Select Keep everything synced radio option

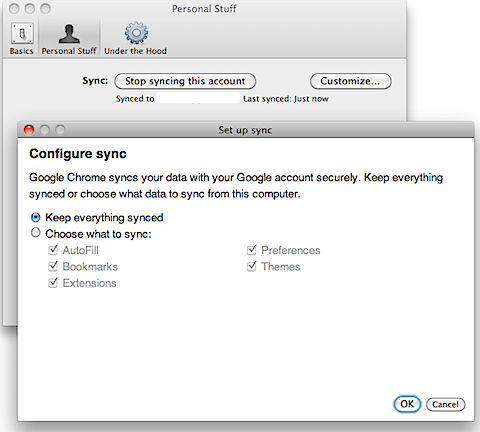coord(35,217)
